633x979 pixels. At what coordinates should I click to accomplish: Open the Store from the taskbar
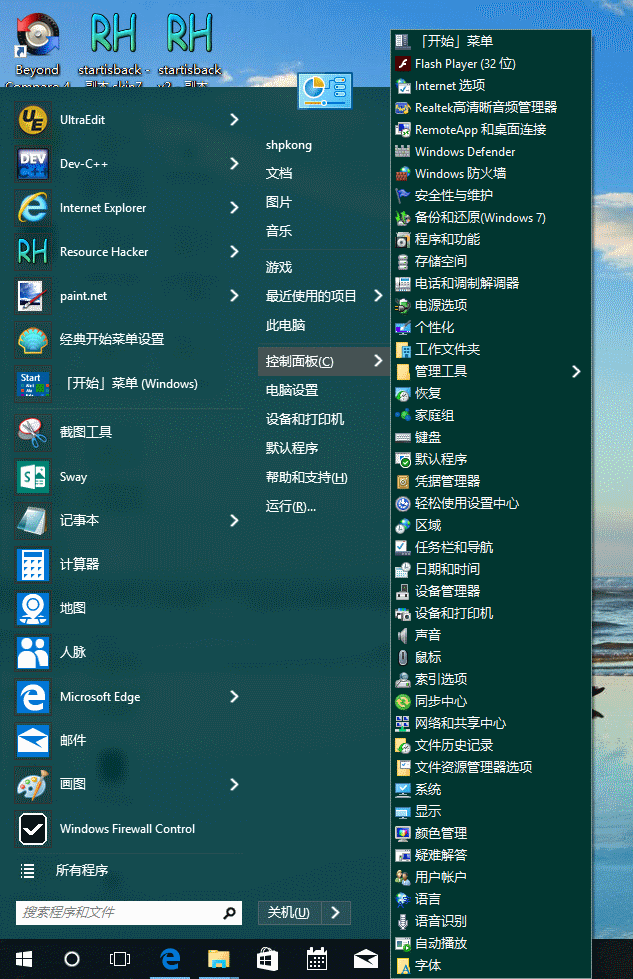pos(267,959)
